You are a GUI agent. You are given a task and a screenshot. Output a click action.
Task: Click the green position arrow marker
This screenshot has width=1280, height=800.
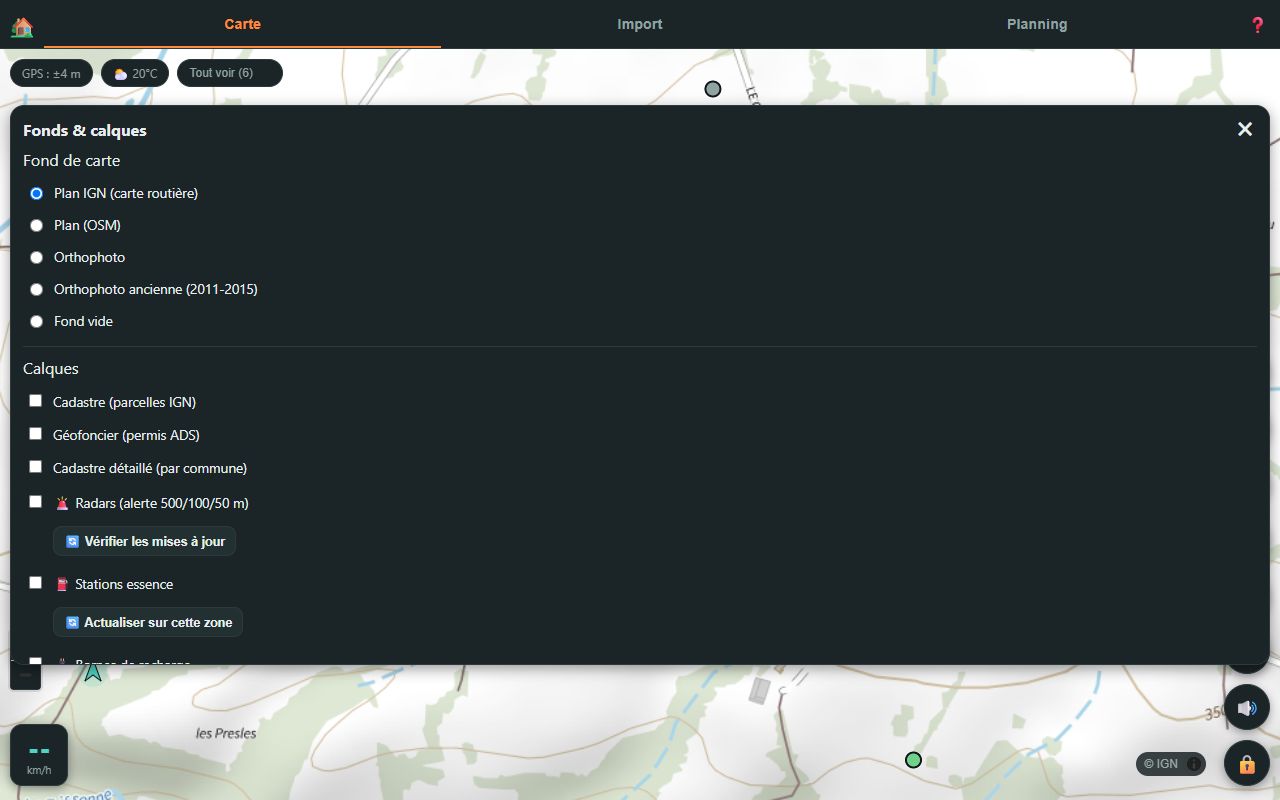click(93, 672)
